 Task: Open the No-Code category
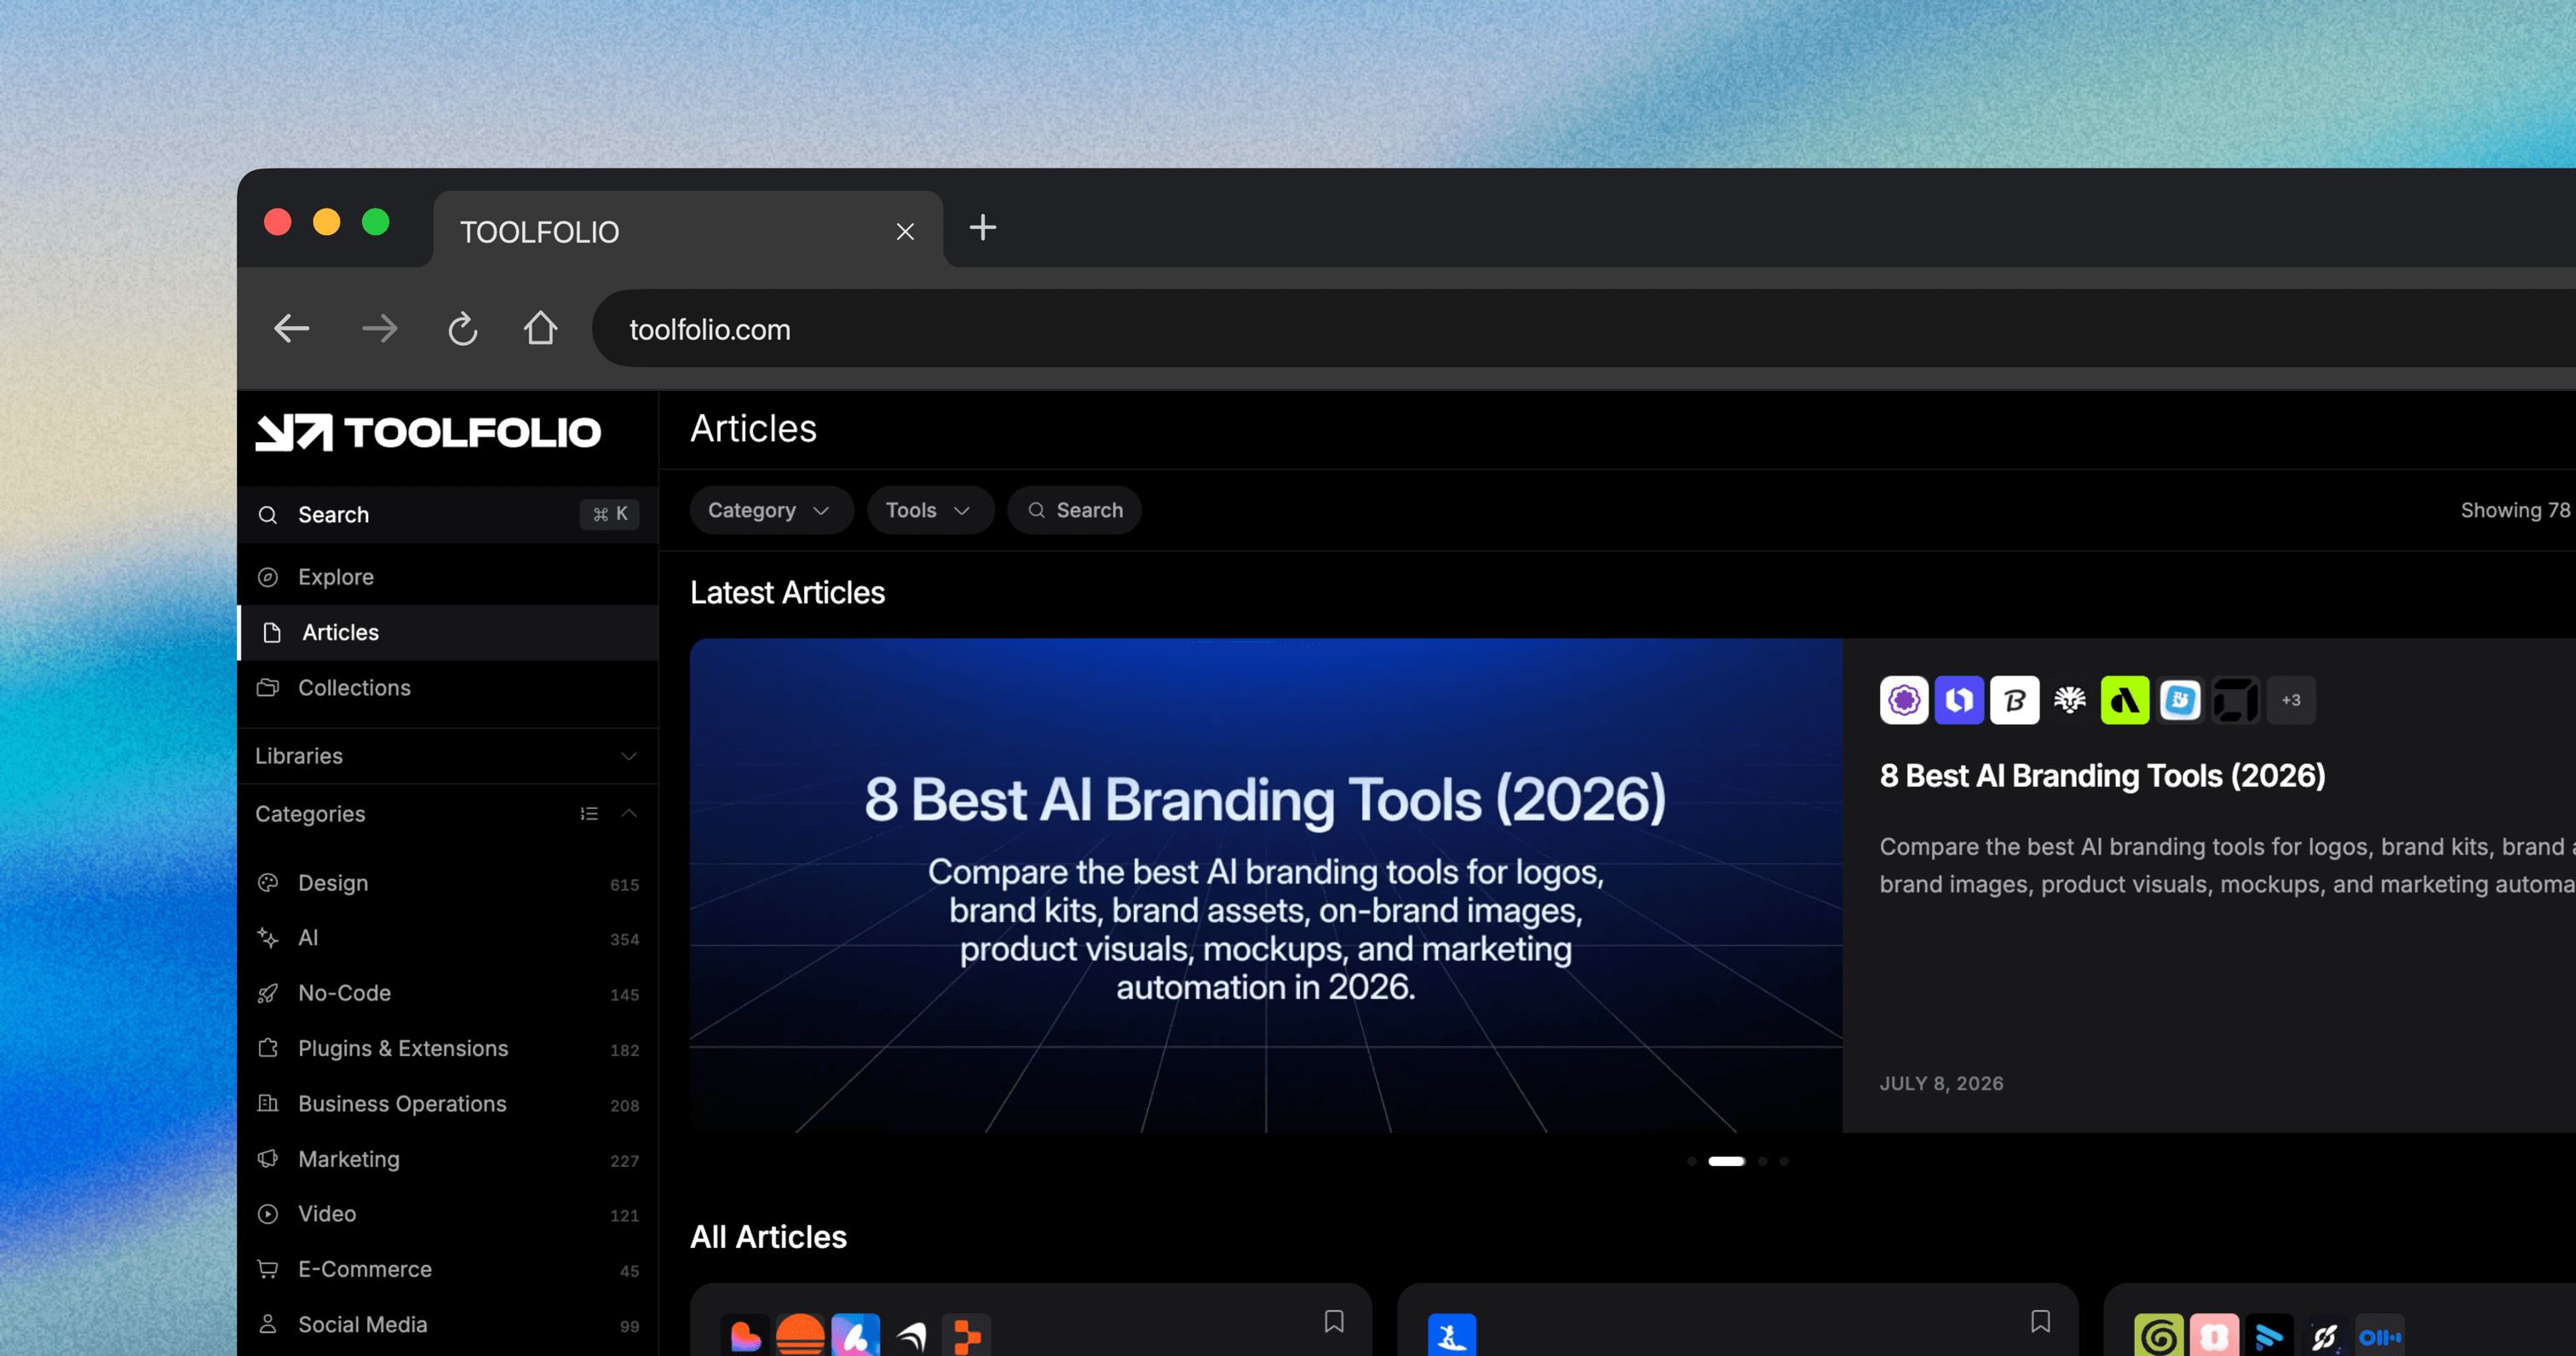tap(448, 993)
